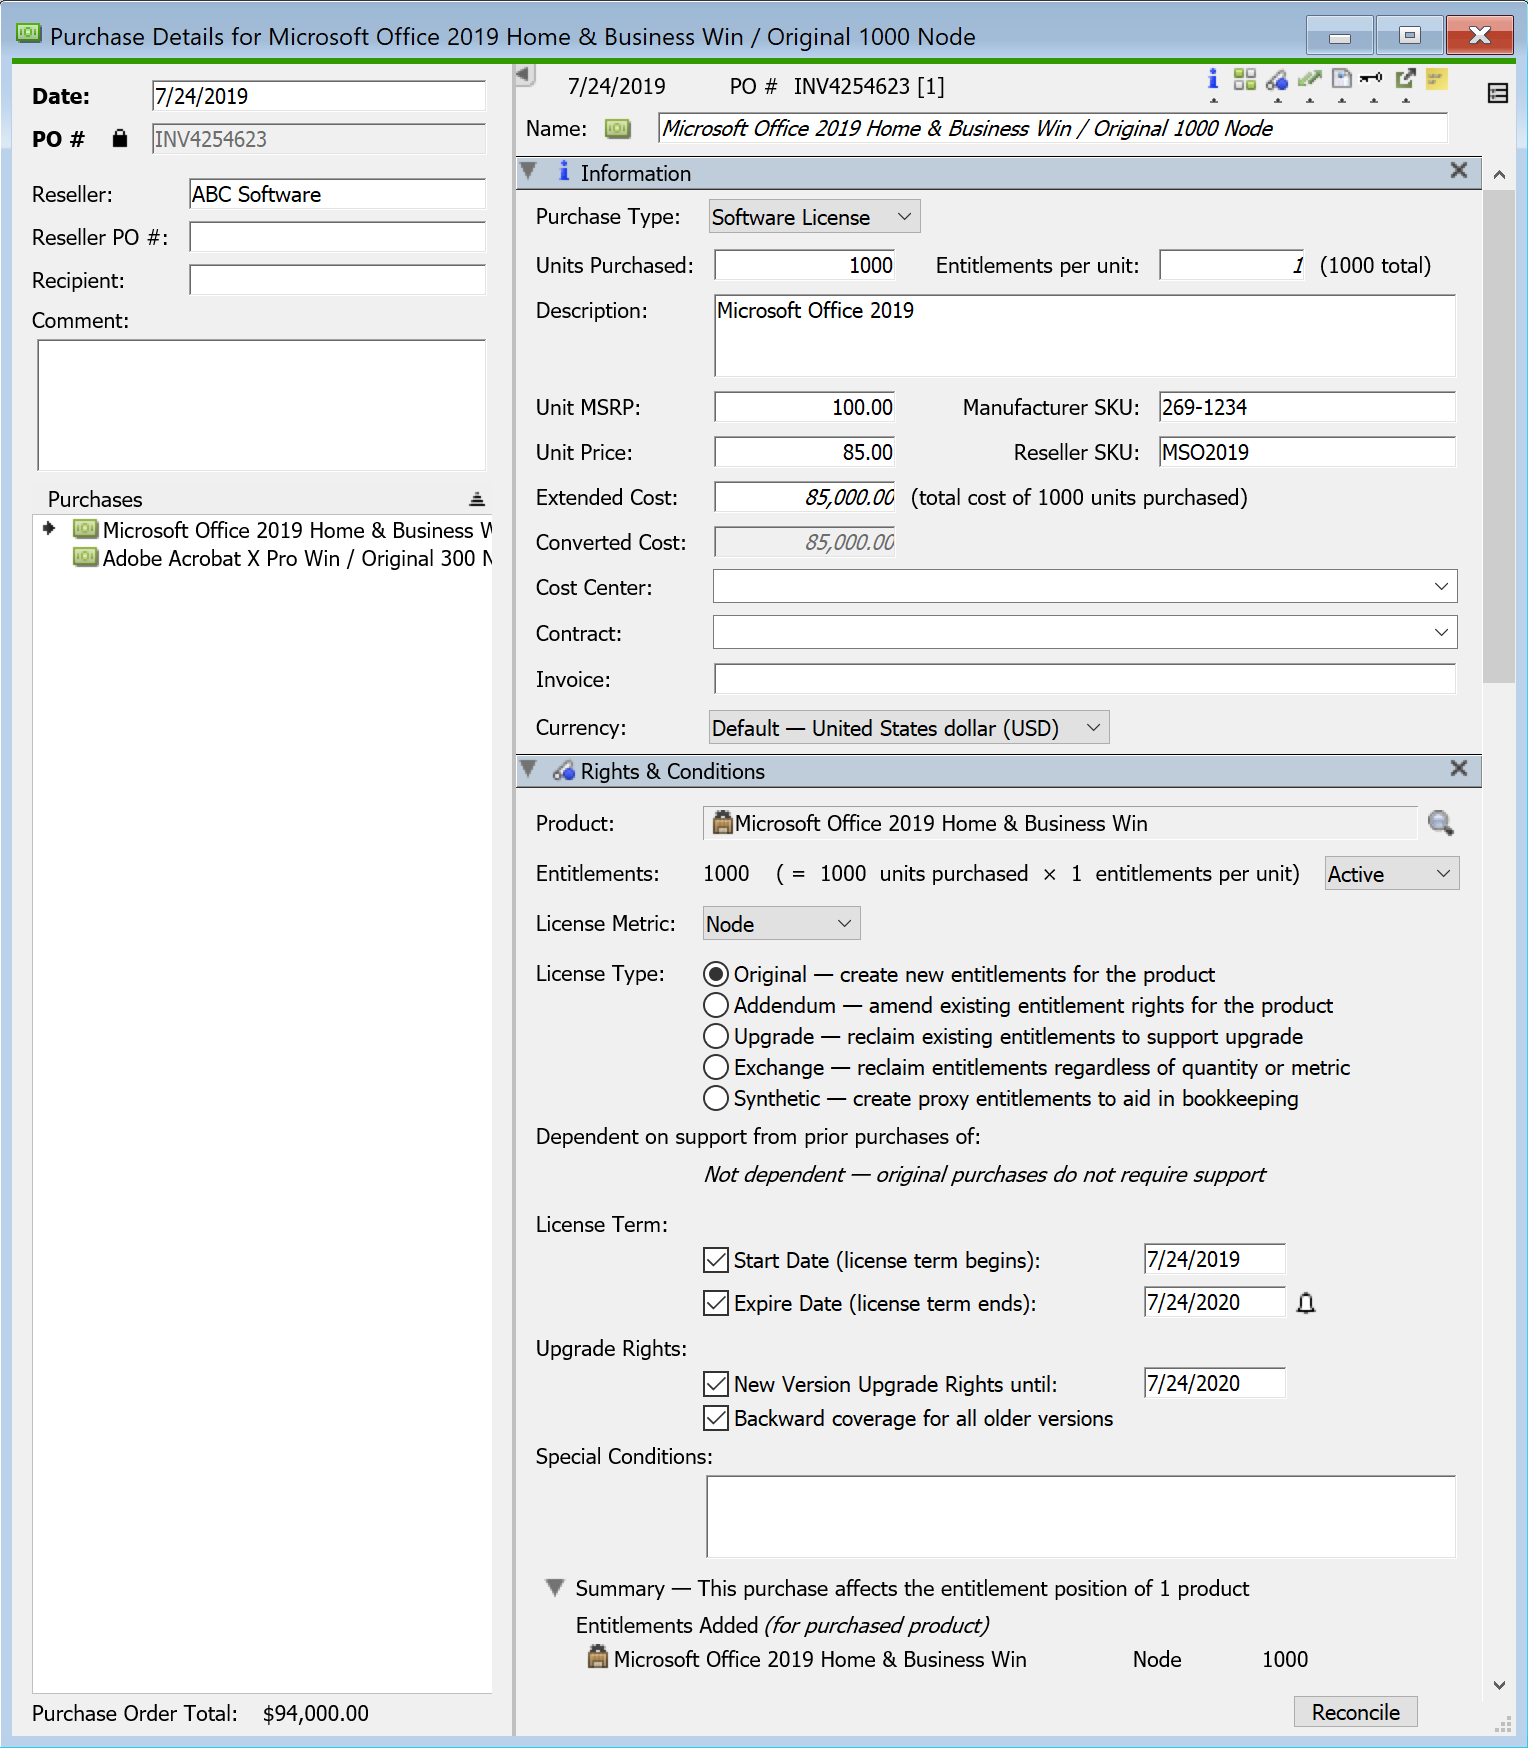Click the PO # lock icon

tap(120, 138)
